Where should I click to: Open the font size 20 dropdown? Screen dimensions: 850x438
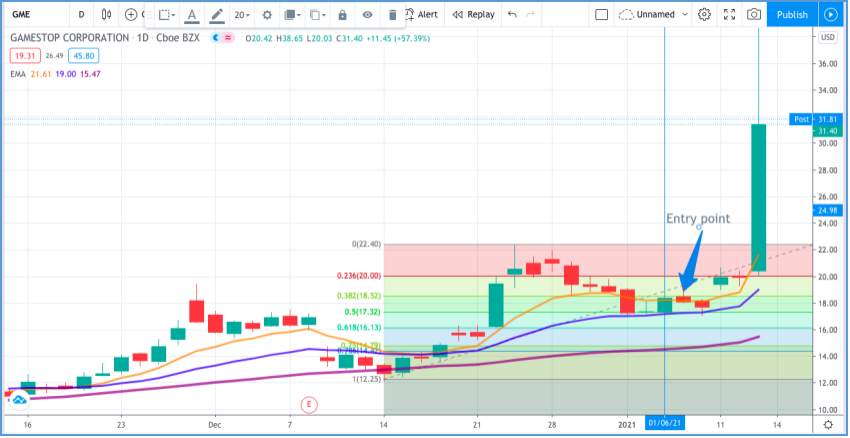[242, 15]
